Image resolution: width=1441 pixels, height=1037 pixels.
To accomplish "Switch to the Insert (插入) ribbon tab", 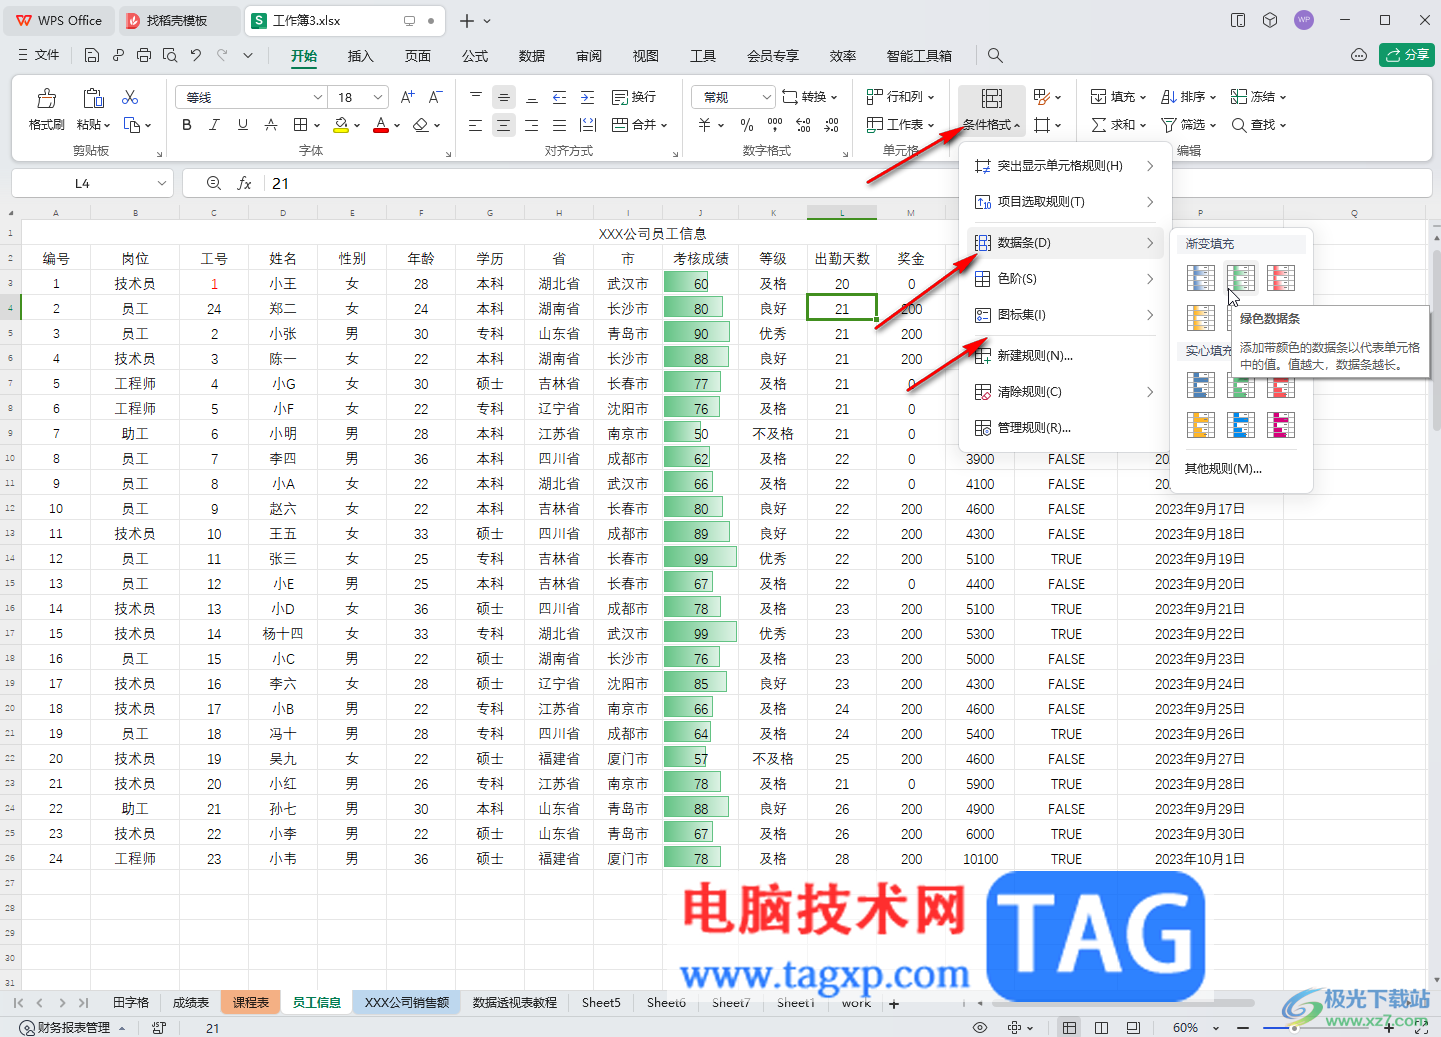I will (360, 56).
